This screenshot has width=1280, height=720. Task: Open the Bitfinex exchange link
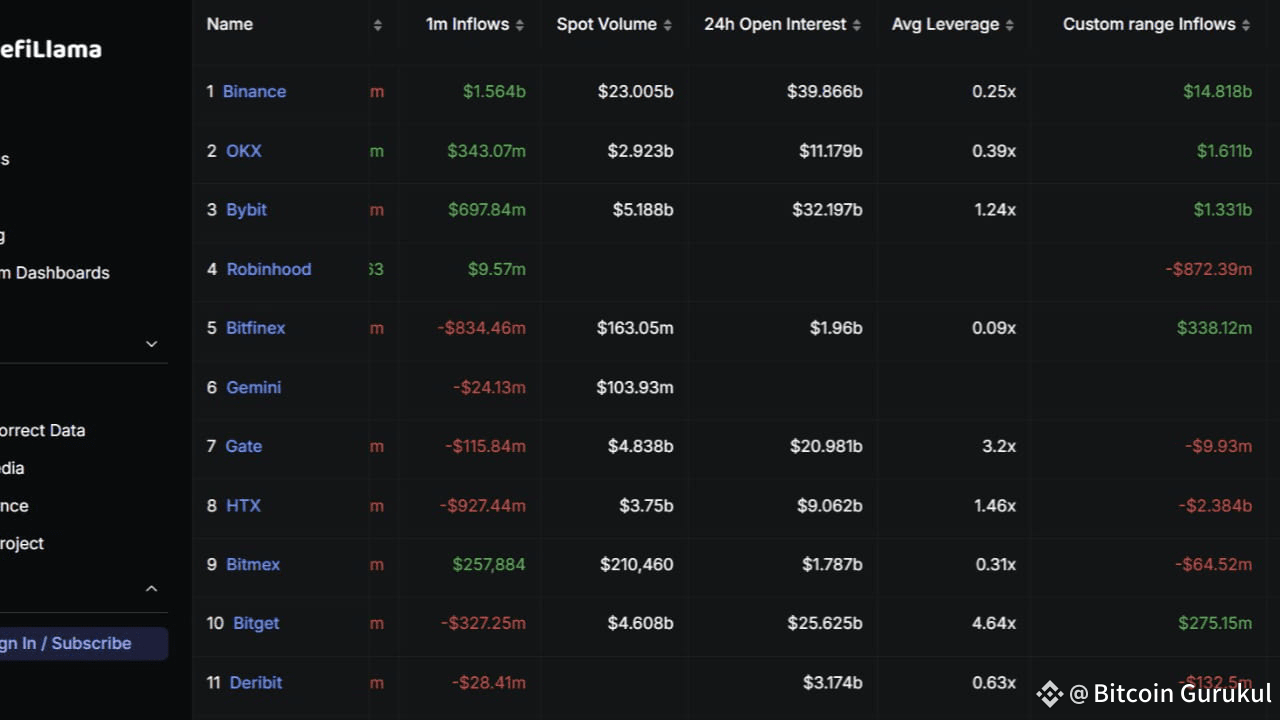point(255,328)
